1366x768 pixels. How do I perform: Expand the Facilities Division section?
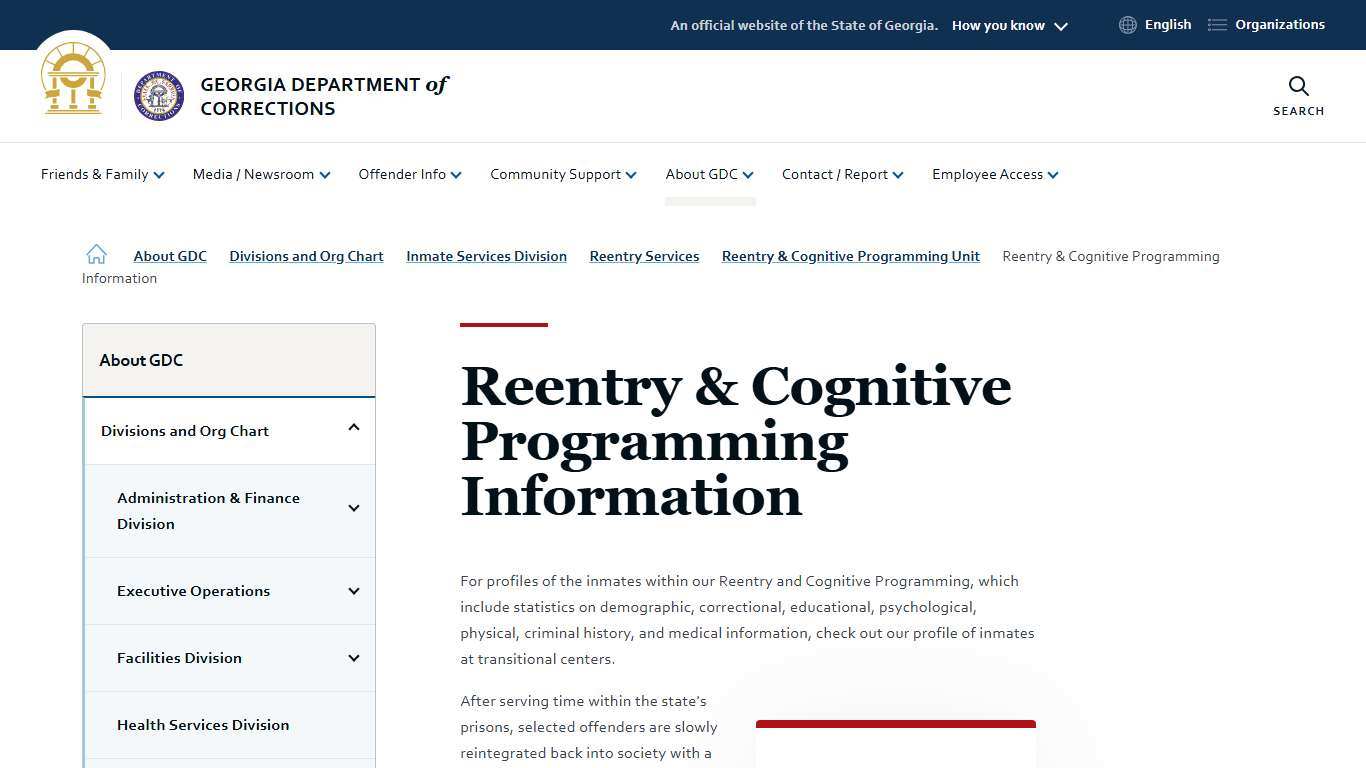[x=354, y=658]
